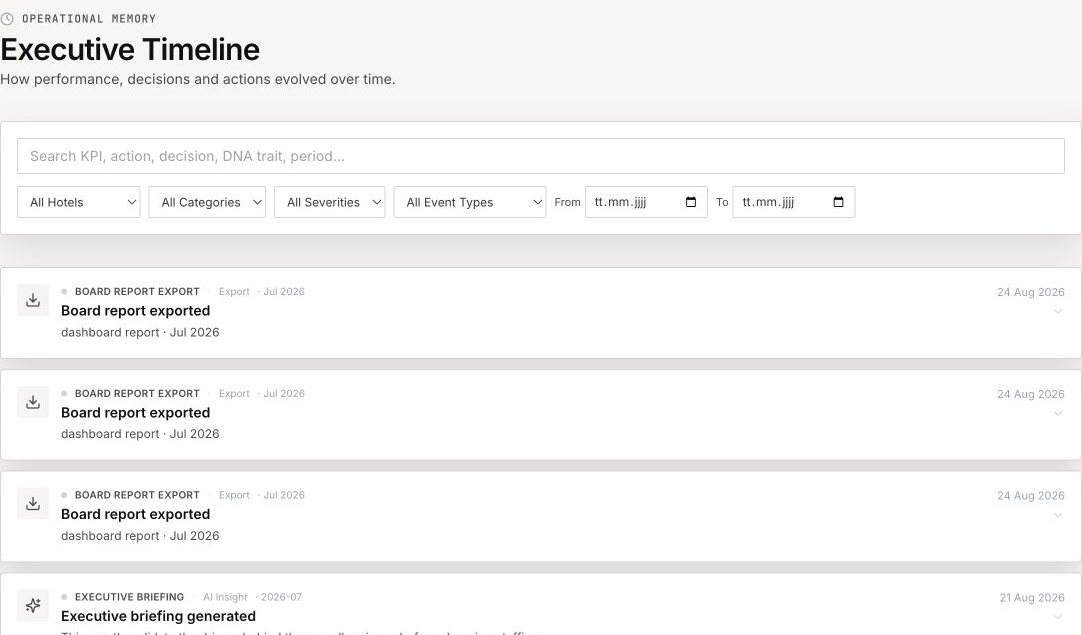Click into the From date input

coord(647,202)
